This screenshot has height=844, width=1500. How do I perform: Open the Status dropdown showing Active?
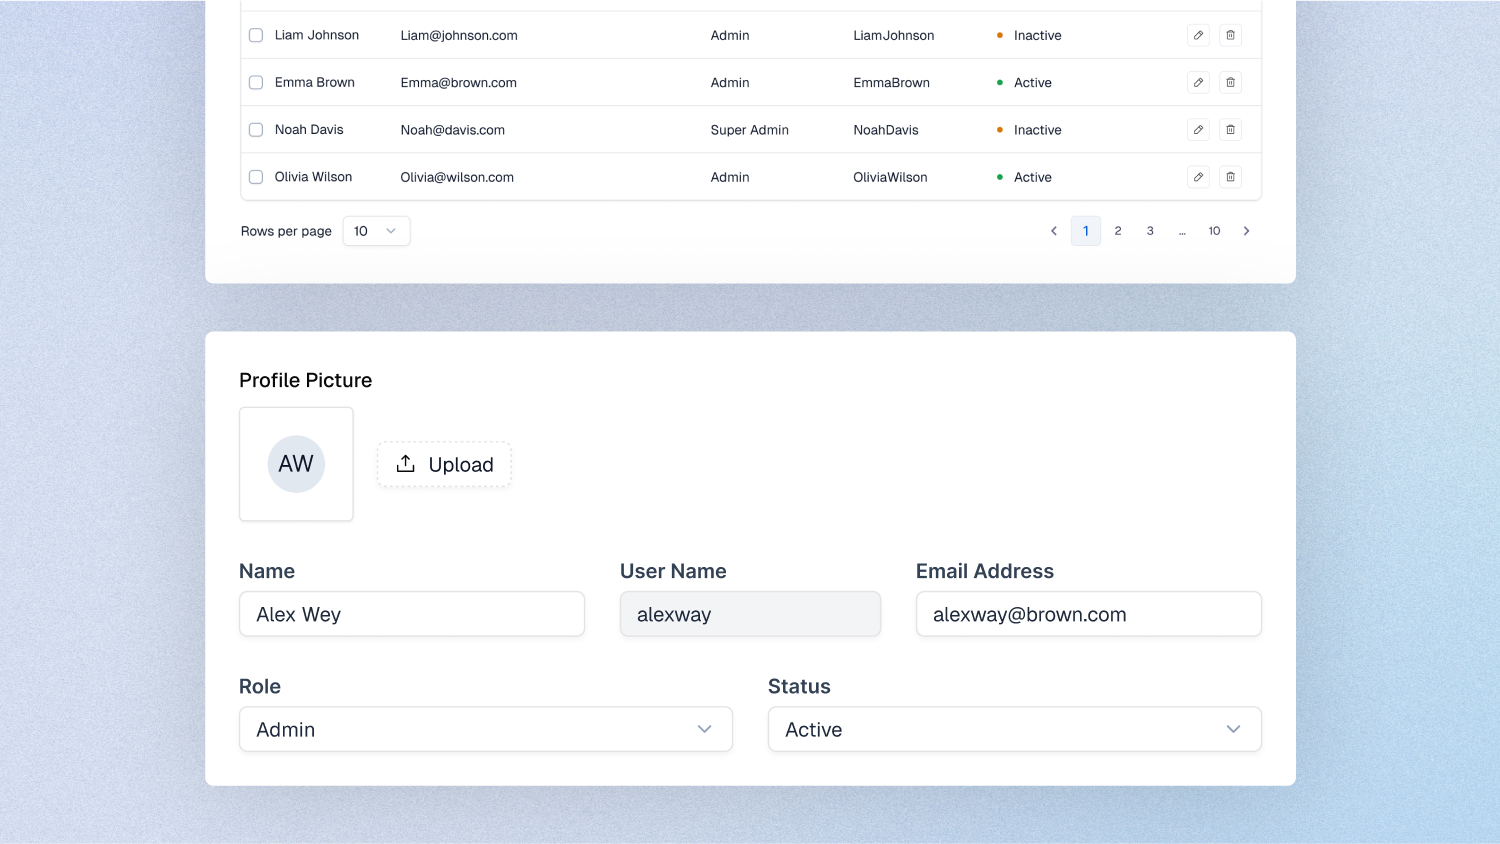(1014, 729)
